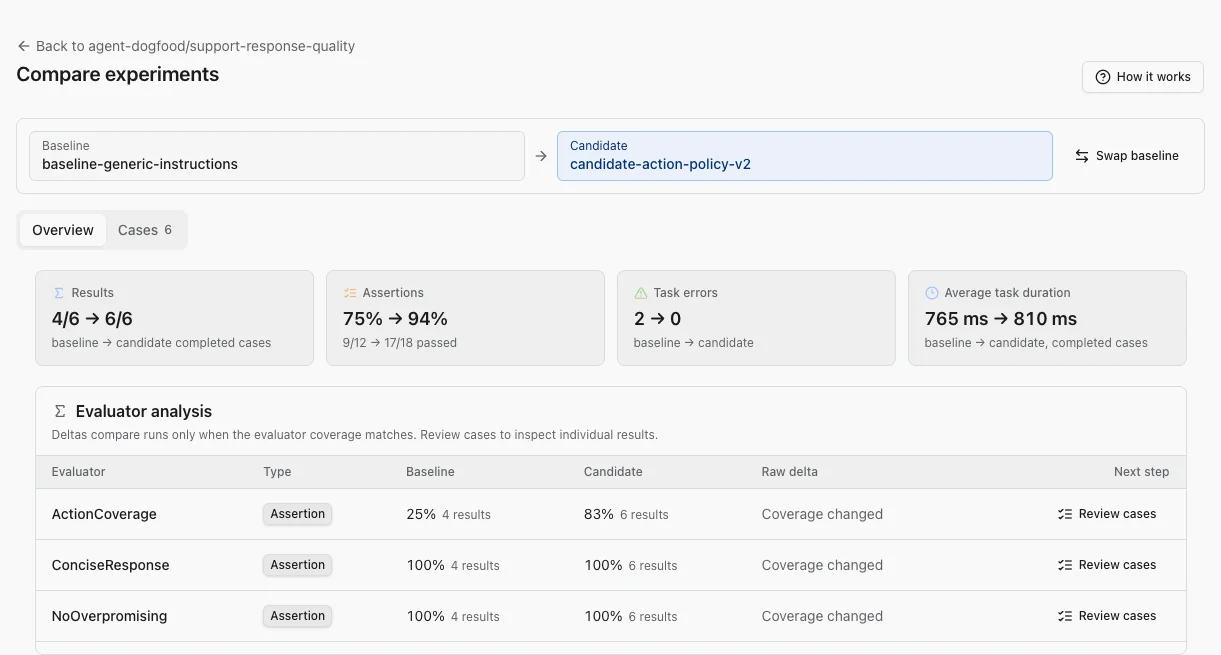
Task: Click the ActionCoverage evaluator name
Action: point(104,514)
